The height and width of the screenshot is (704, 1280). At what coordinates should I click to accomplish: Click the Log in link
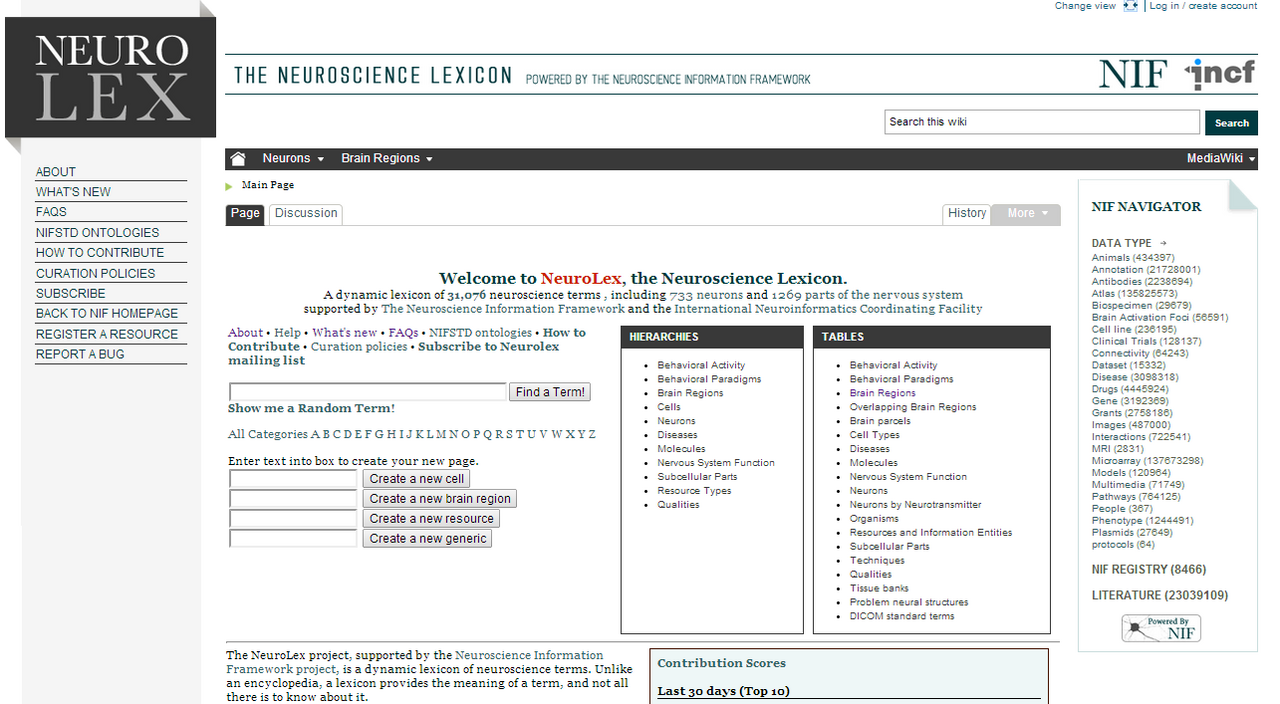(1164, 6)
